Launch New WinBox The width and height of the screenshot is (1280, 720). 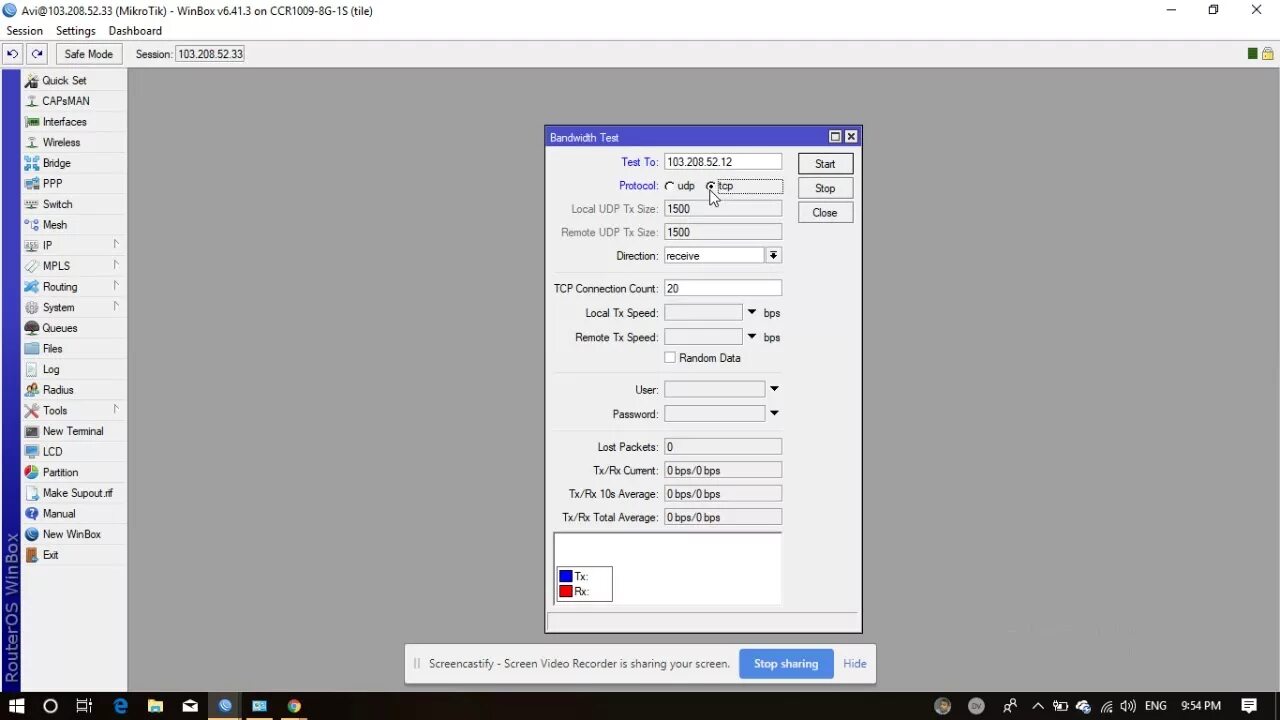(71, 534)
